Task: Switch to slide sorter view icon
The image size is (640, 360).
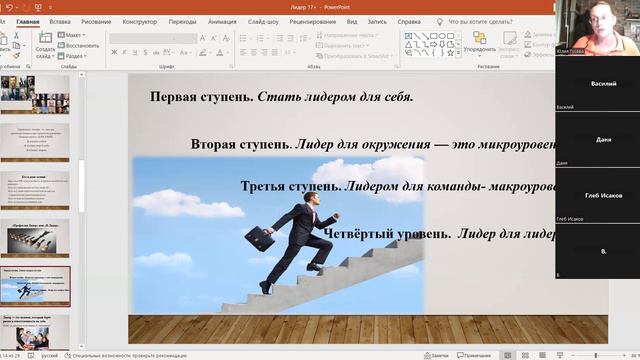Action: (x=525, y=356)
